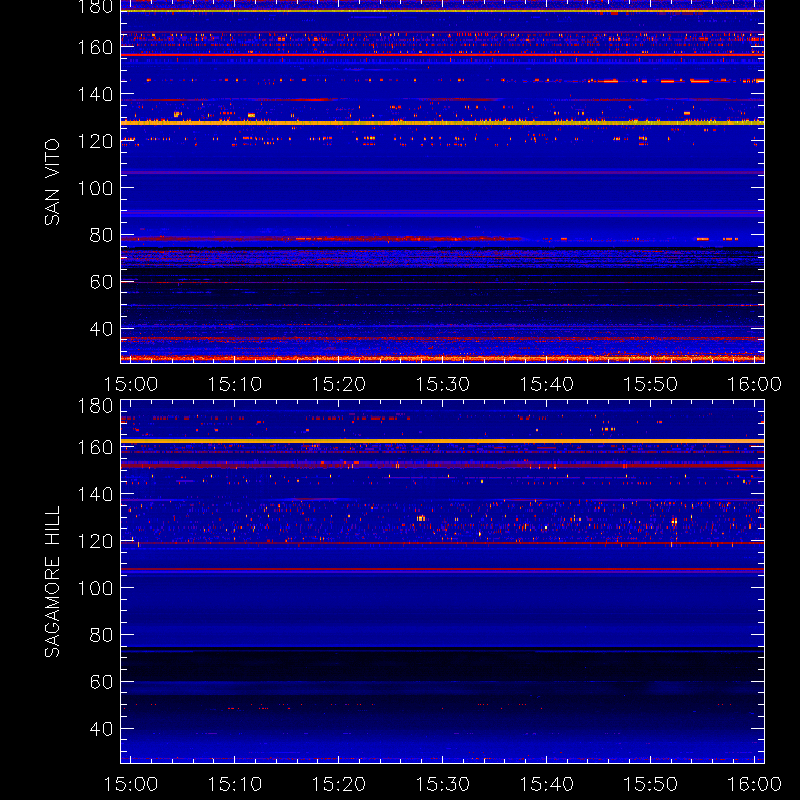Click 15:10 time label under Sagamore Hill plot
This screenshot has height=800, width=800.
click(235, 784)
